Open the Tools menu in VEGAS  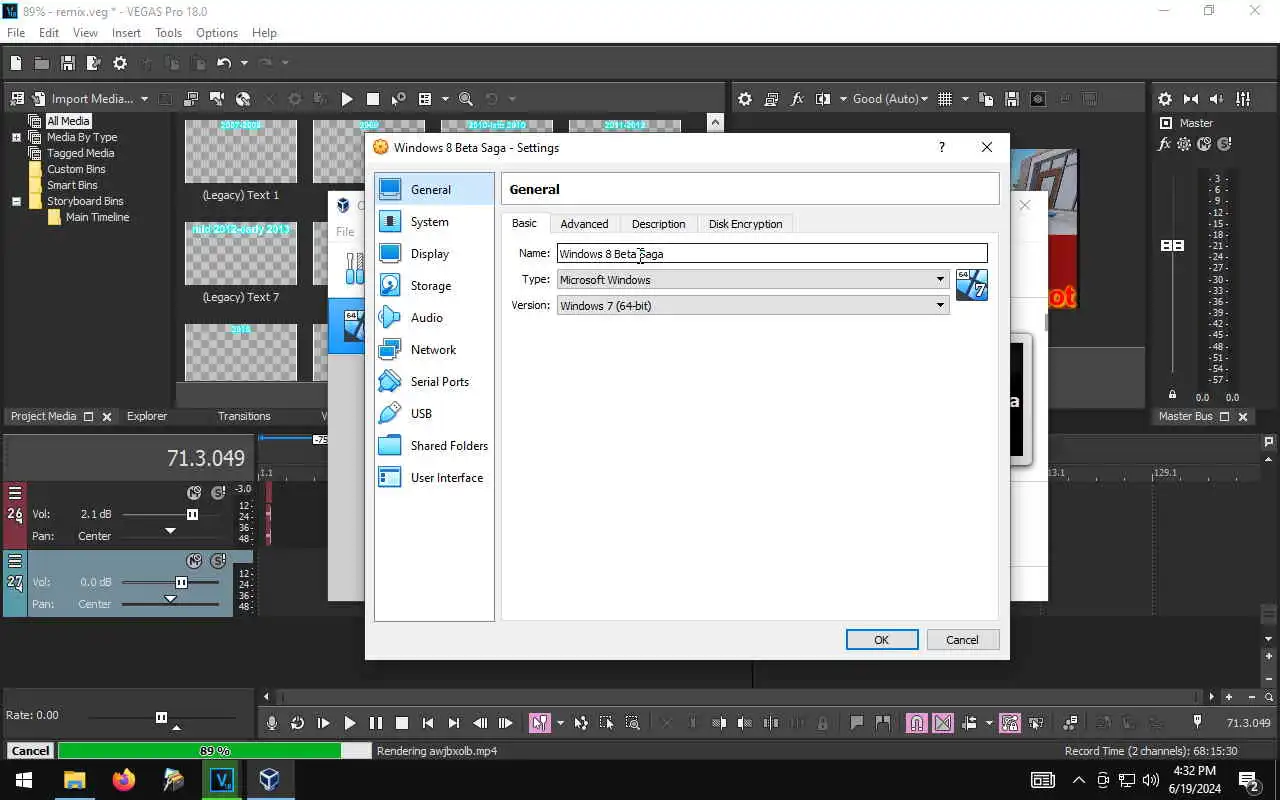pyautogui.click(x=168, y=33)
